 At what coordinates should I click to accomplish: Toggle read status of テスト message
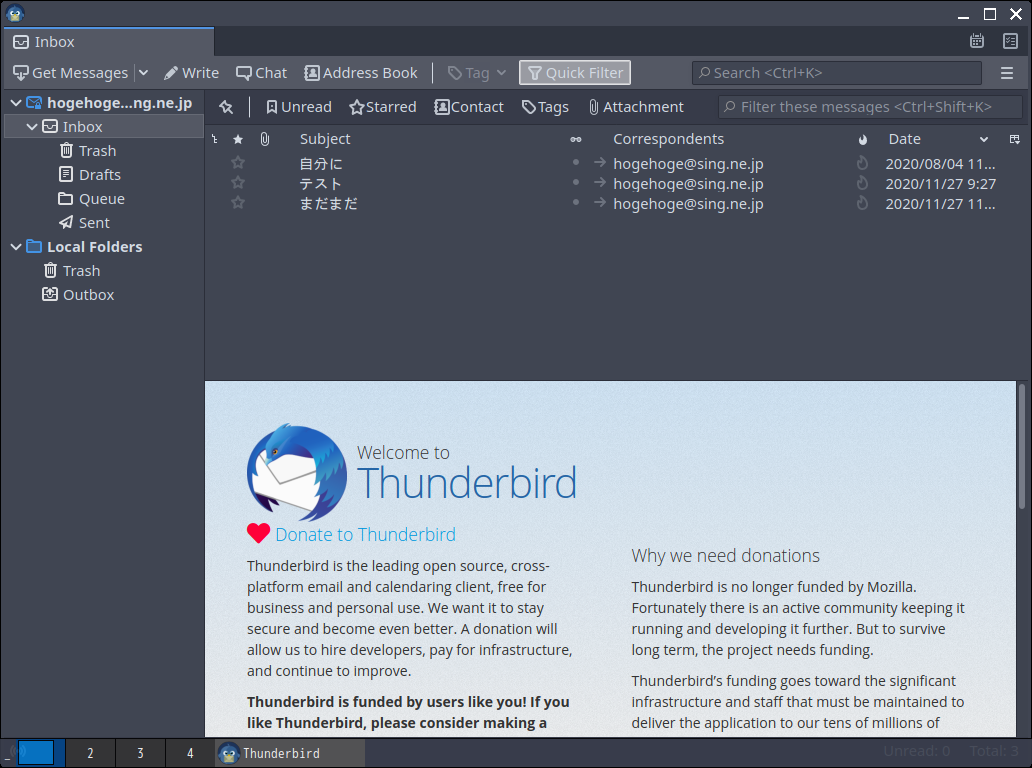tap(576, 182)
